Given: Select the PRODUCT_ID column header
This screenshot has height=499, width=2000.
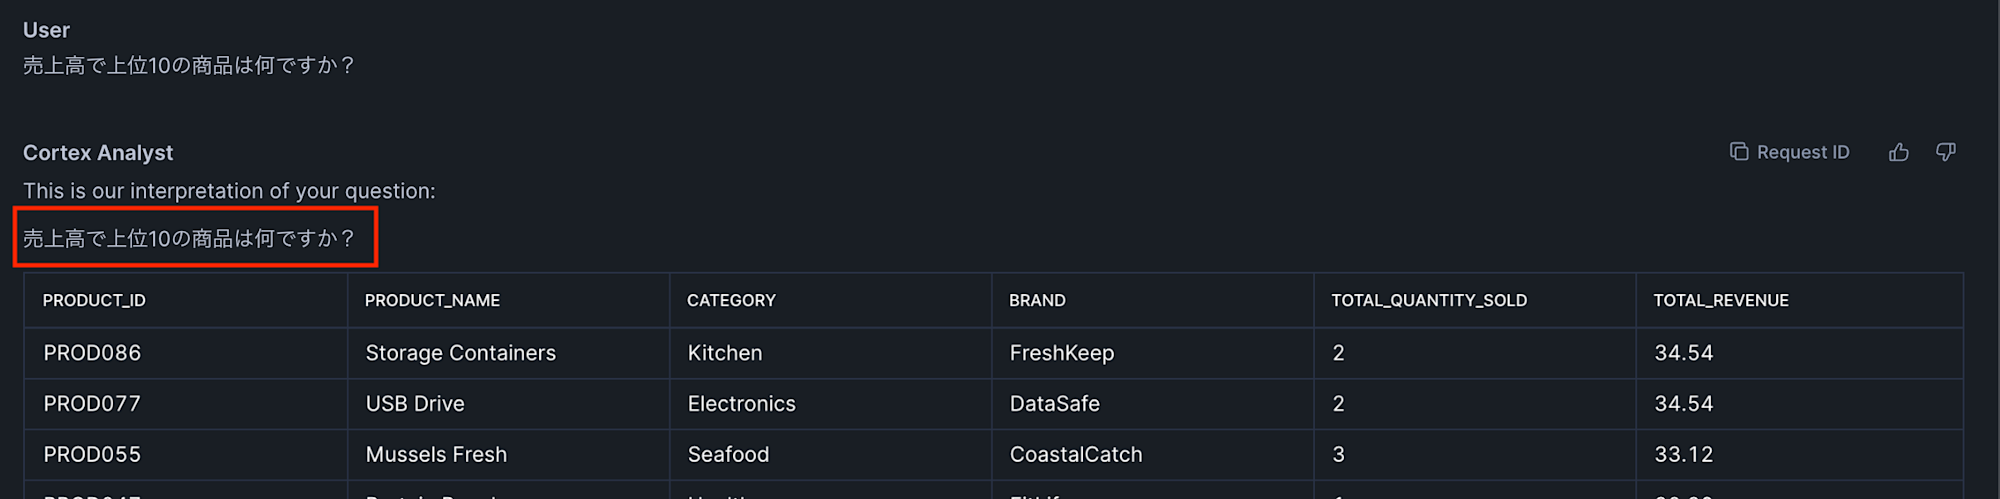Looking at the screenshot, I should [x=94, y=300].
